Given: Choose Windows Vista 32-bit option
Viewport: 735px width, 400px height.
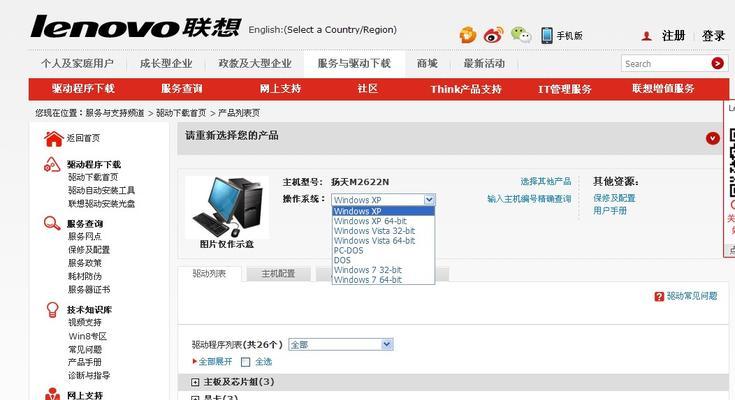Looking at the screenshot, I should 383,231.
